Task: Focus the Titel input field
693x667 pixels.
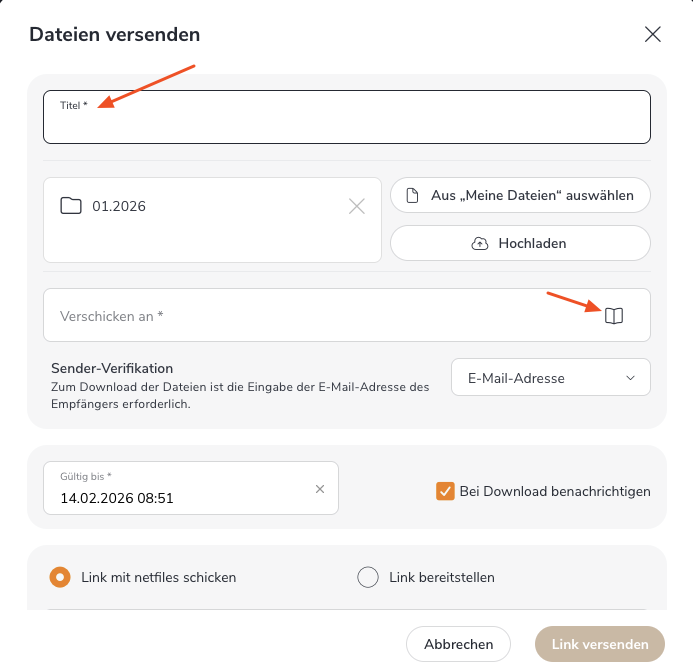Action: [x=346, y=124]
